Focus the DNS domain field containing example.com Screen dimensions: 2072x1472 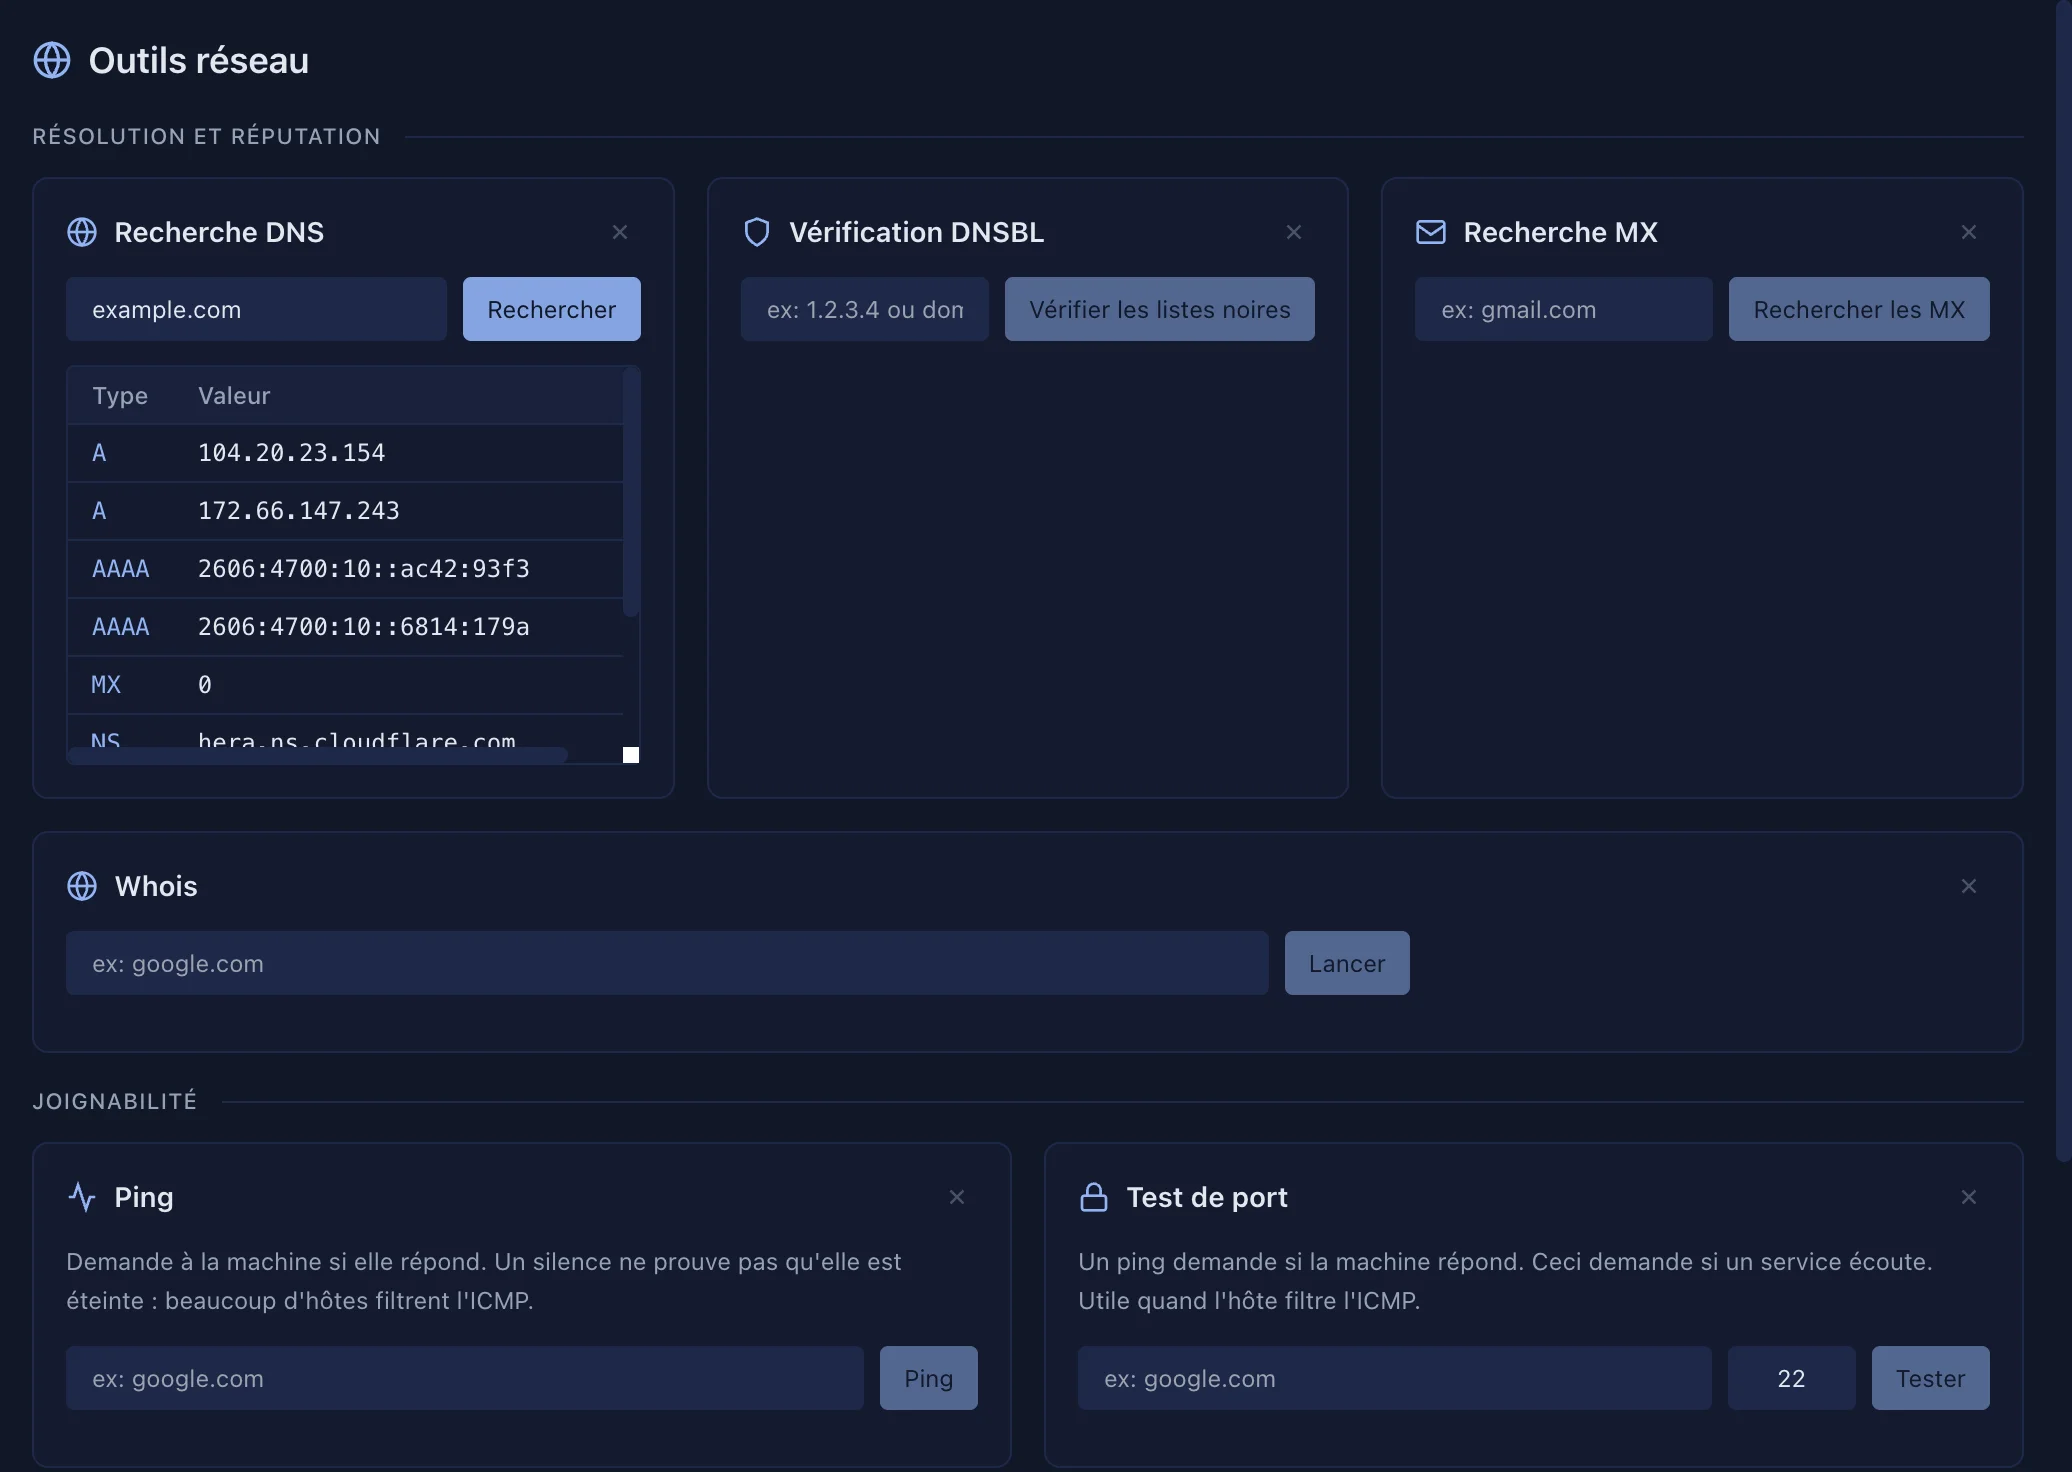256,309
